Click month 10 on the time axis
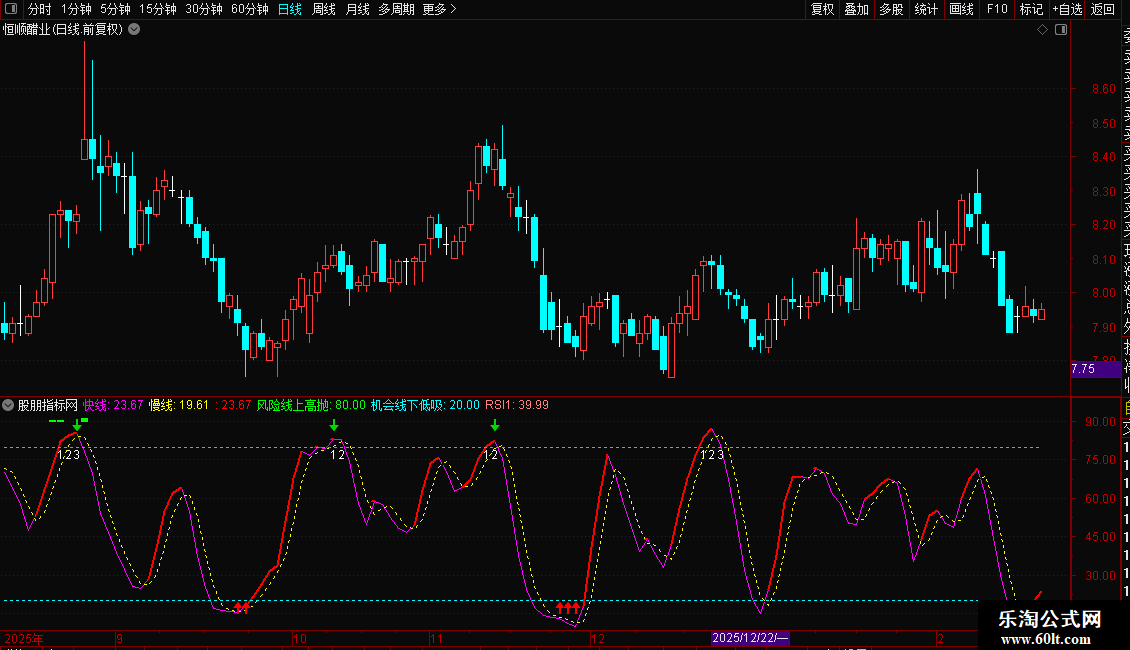The height and width of the screenshot is (650, 1130). coord(300,638)
